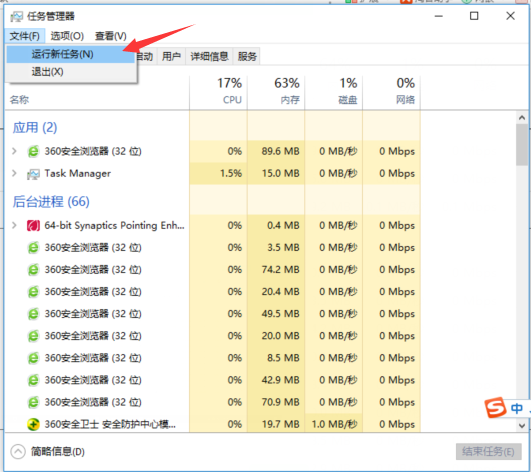Click icon of 360 browser using 49.5 MB

[33, 314]
